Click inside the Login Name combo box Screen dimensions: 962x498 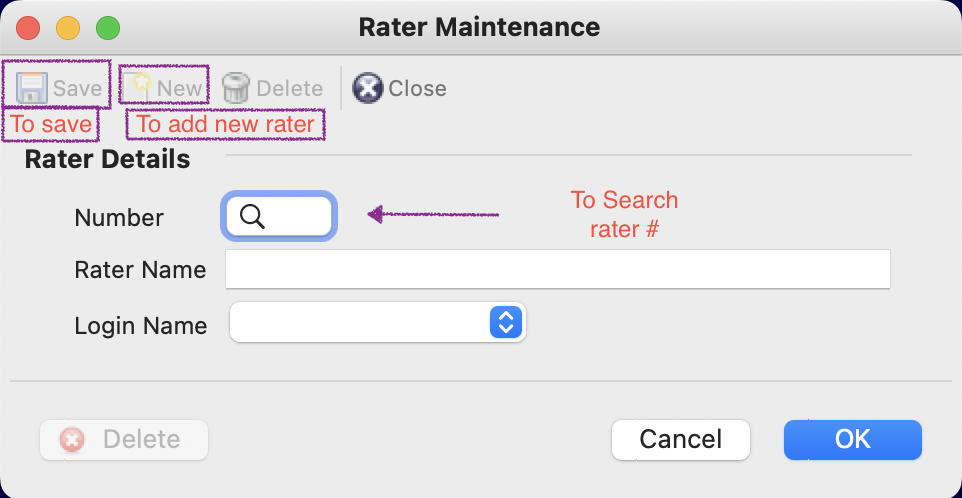pos(377,322)
